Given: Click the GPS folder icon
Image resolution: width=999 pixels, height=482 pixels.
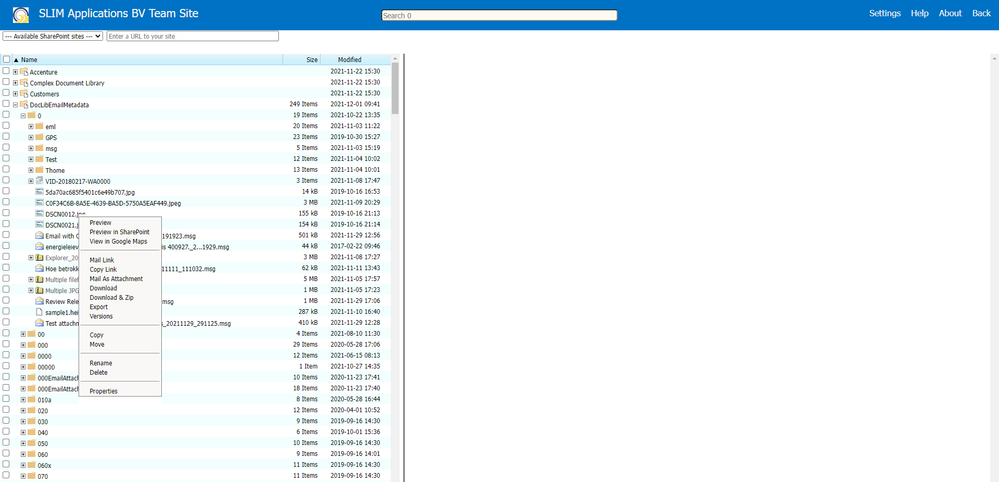Looking at the screenshot, I should 39,137.
